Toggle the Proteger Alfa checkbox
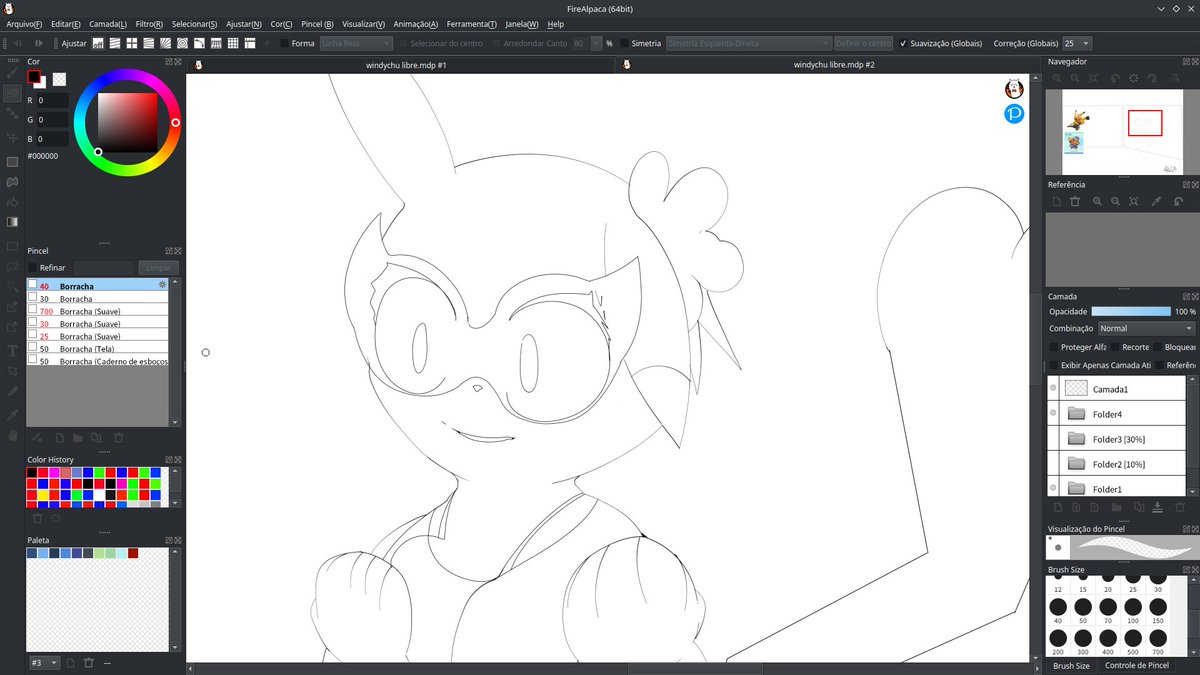Screen dimensions: 1200x675 pos(1053,347)
